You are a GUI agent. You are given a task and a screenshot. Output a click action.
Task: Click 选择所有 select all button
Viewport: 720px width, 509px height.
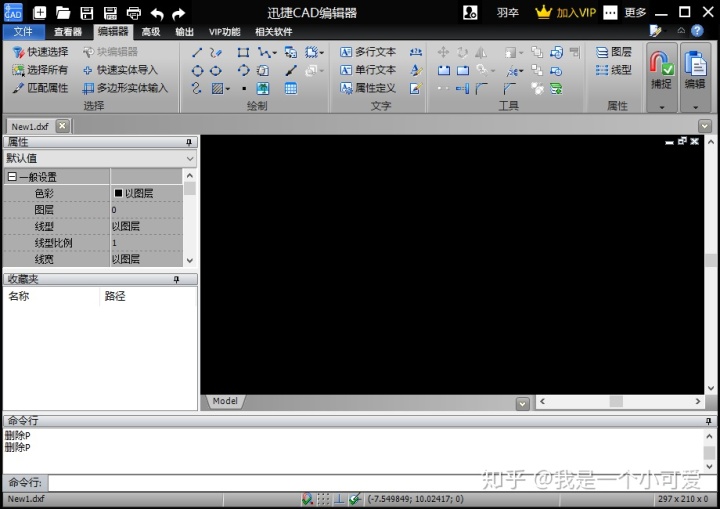40,70
